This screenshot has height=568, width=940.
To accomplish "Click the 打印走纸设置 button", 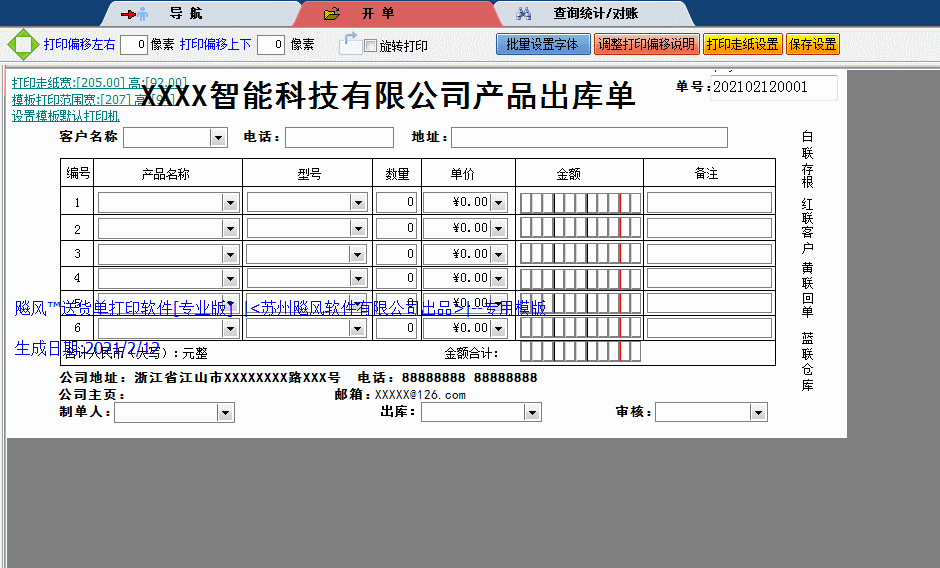I will (x=743, y=44).
